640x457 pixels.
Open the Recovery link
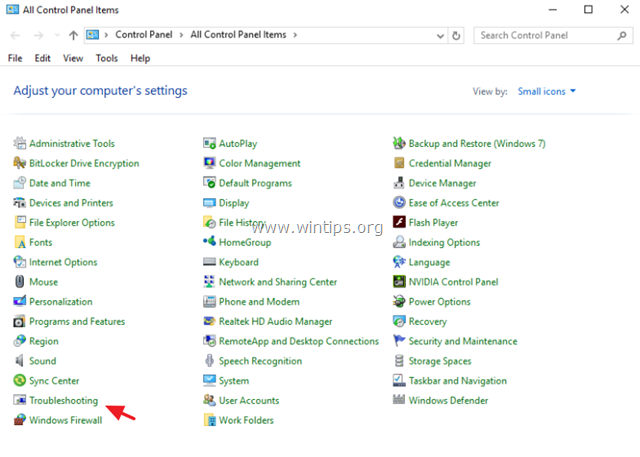coord(428,322)
